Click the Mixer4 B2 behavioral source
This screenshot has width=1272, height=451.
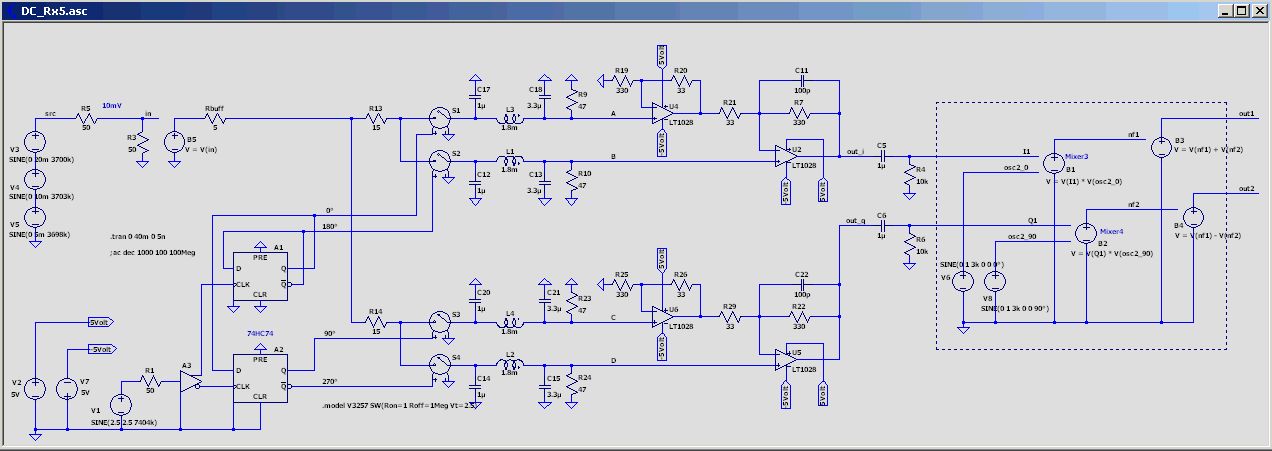1086,233
